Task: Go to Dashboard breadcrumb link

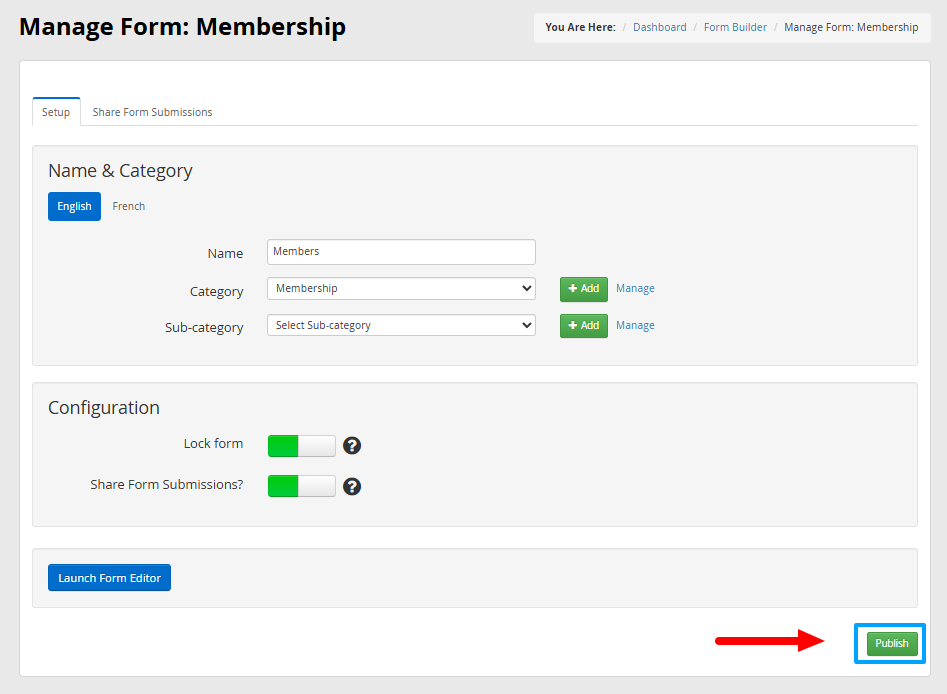Action: (660, 27)
